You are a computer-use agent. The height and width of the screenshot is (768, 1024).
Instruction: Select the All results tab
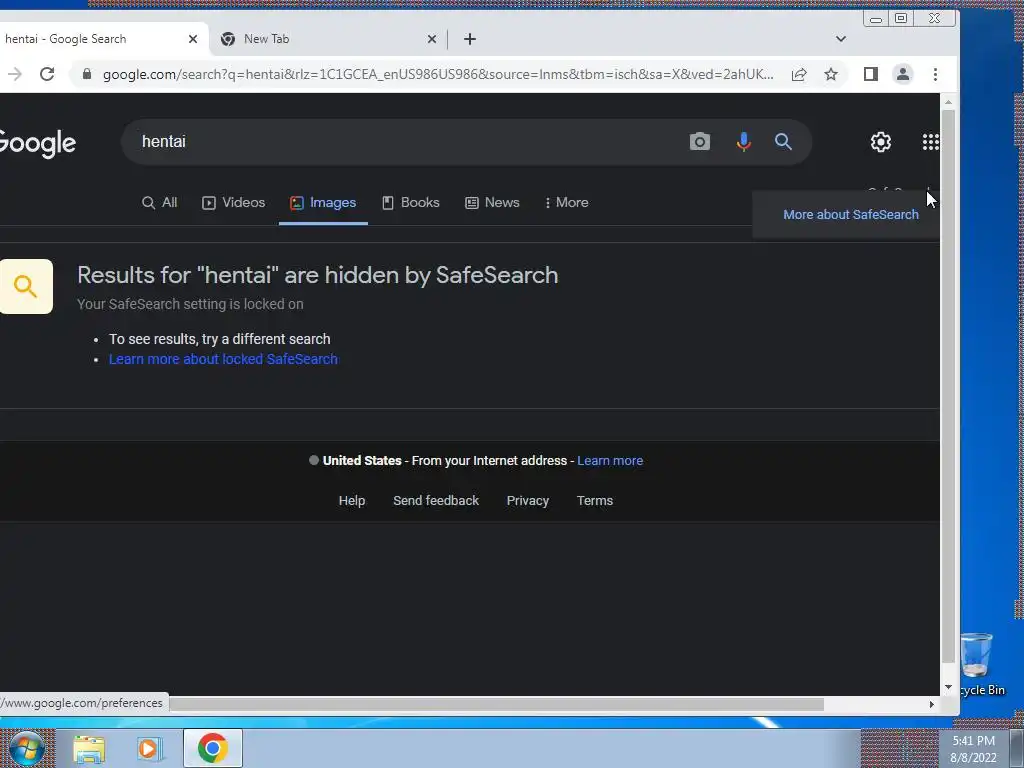click(x=159, y=202)
